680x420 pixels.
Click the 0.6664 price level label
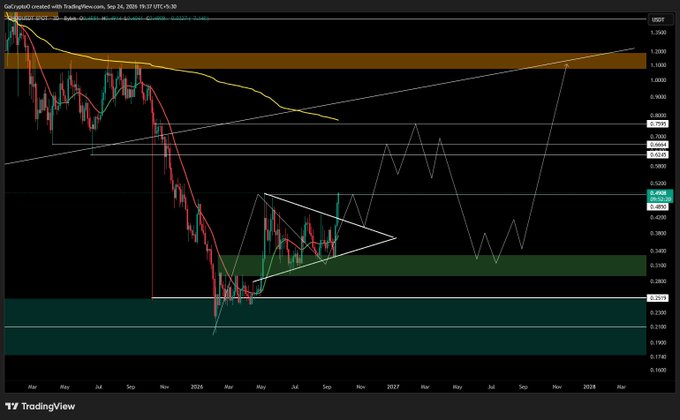click(658, 144)
